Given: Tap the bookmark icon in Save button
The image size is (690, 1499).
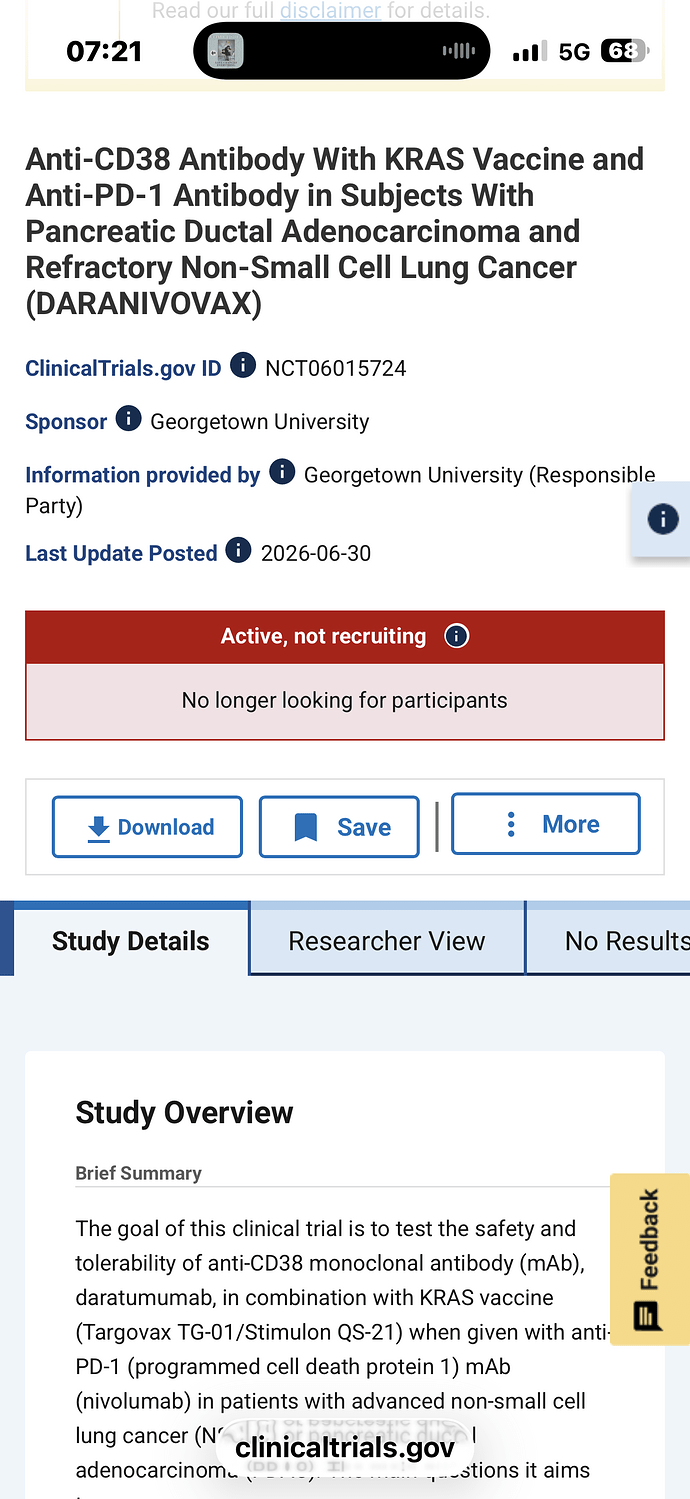Looking at the screenshot, I should [306, 828].
